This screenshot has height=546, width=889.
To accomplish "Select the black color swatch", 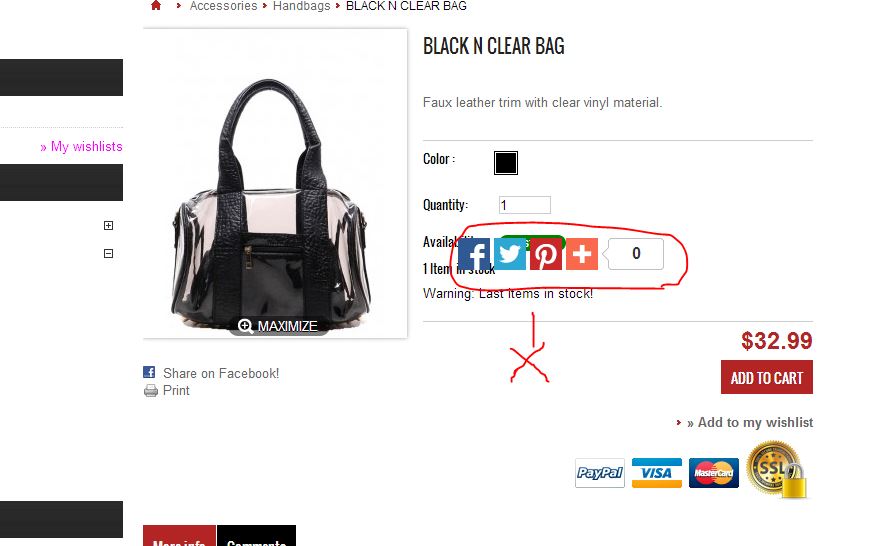I will point(506,163).
